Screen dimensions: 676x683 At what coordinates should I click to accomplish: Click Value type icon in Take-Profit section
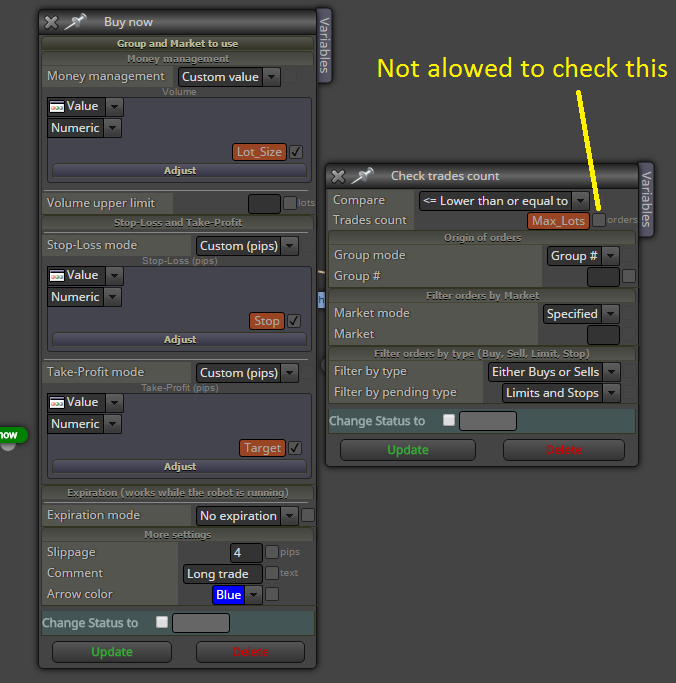[57, 402]
